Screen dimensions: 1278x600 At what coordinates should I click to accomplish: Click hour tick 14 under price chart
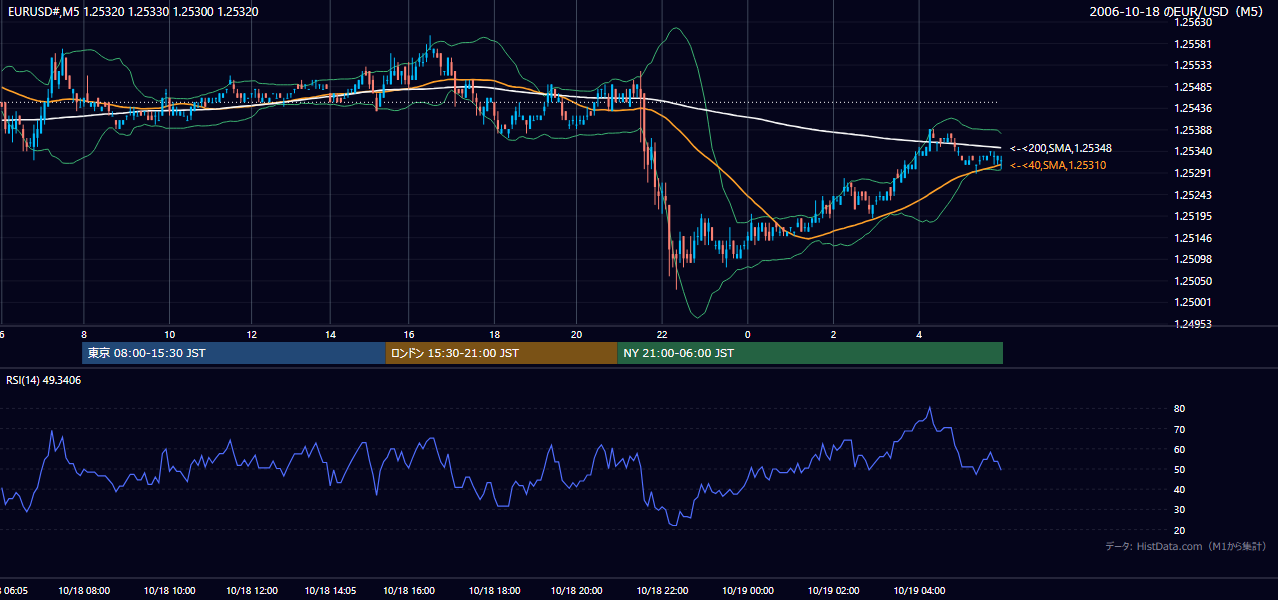tap(331, 335)
